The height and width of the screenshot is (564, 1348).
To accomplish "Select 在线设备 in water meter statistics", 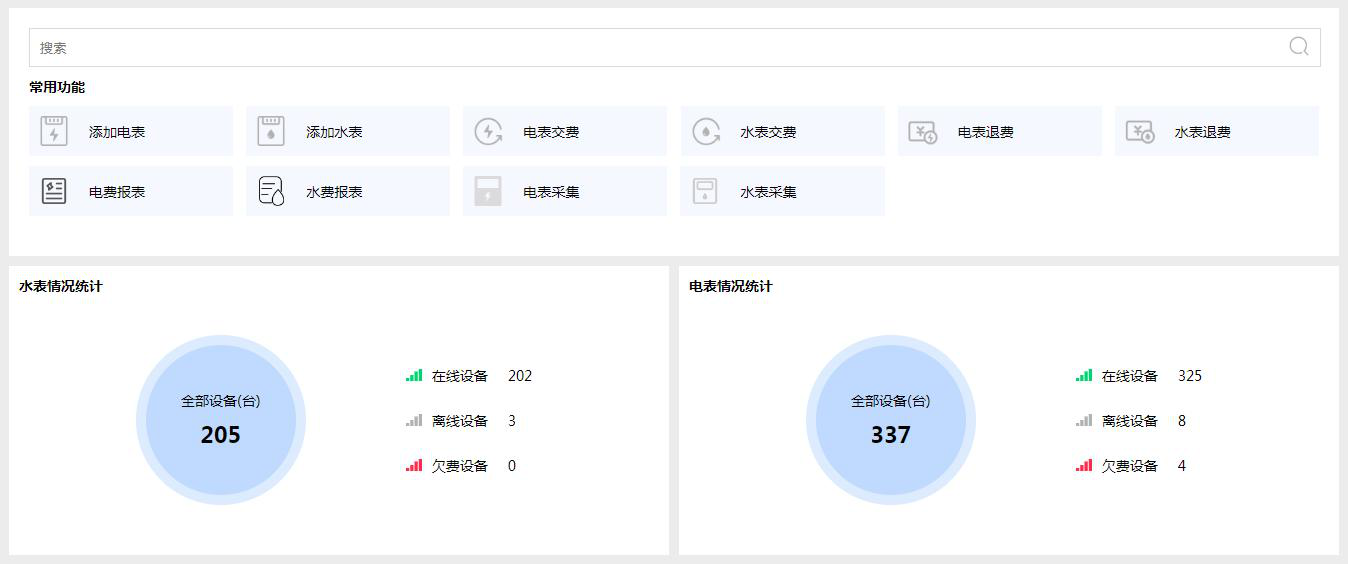I will point(460,376).
